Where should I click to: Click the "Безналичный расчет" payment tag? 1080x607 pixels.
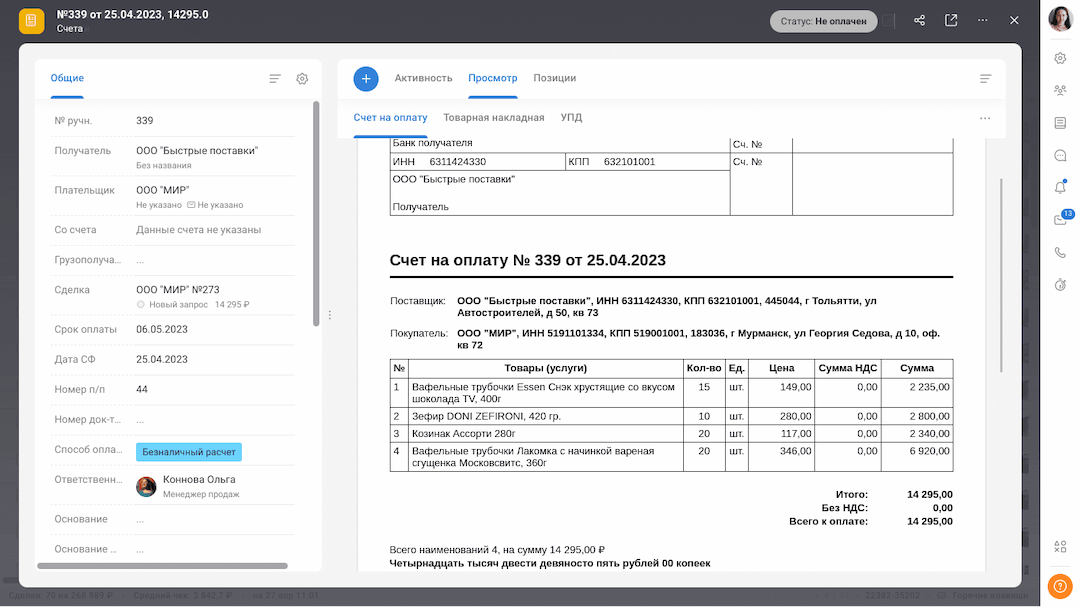[189, 452]
